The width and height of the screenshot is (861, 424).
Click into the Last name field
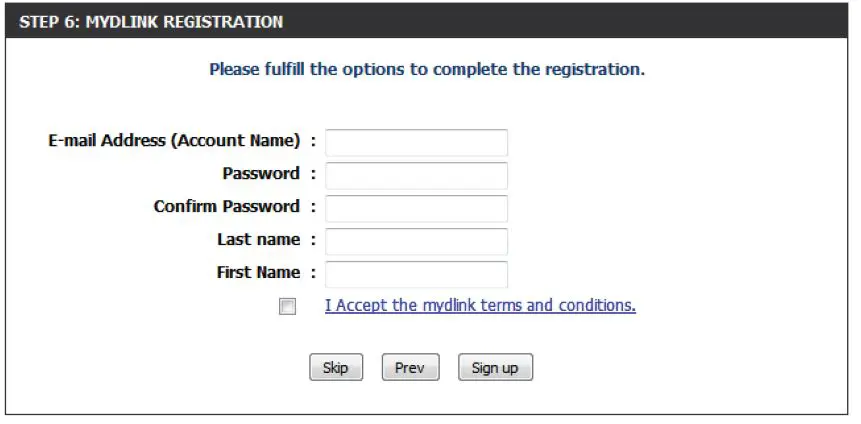416,242
